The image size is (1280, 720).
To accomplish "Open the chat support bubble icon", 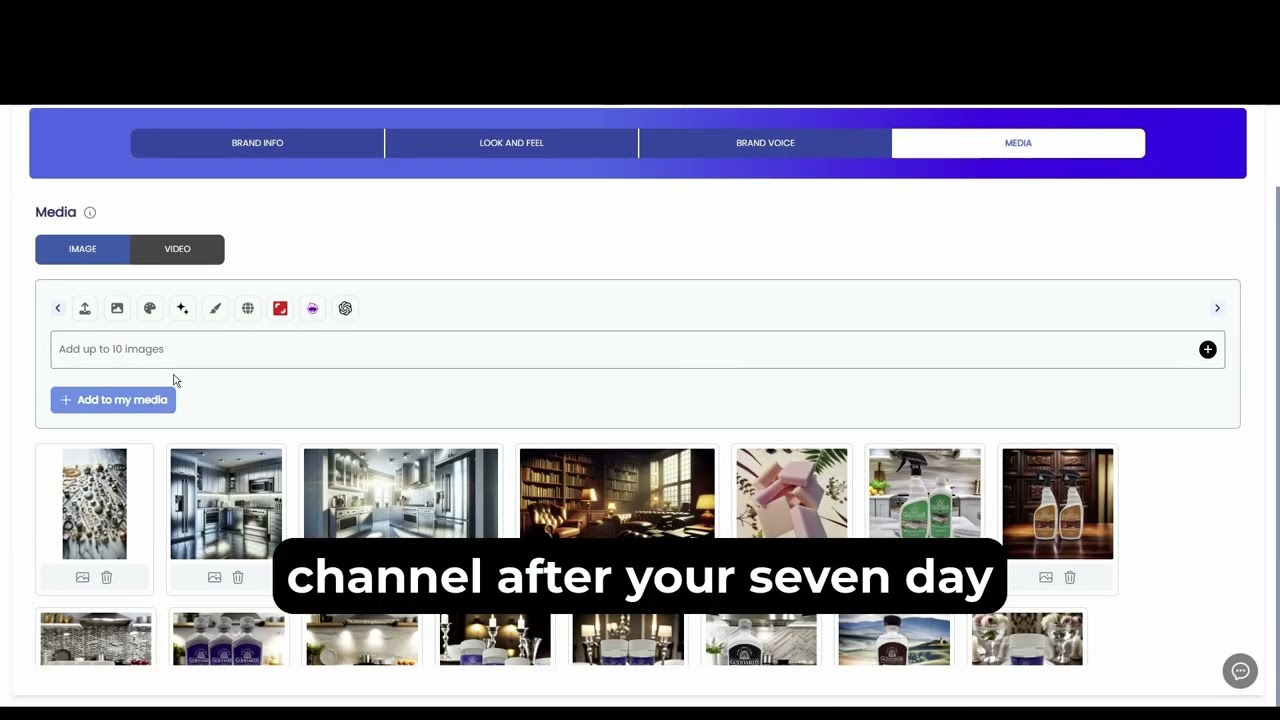I will click(1240, 671).
